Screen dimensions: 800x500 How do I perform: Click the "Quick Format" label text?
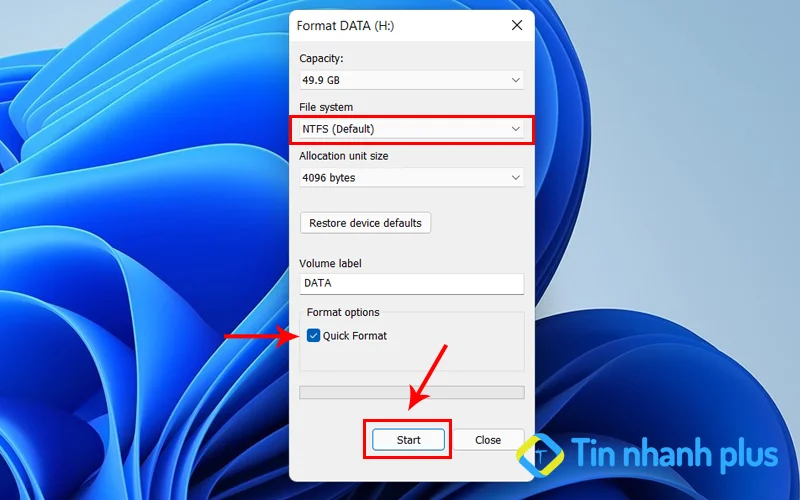pos(355,336)
